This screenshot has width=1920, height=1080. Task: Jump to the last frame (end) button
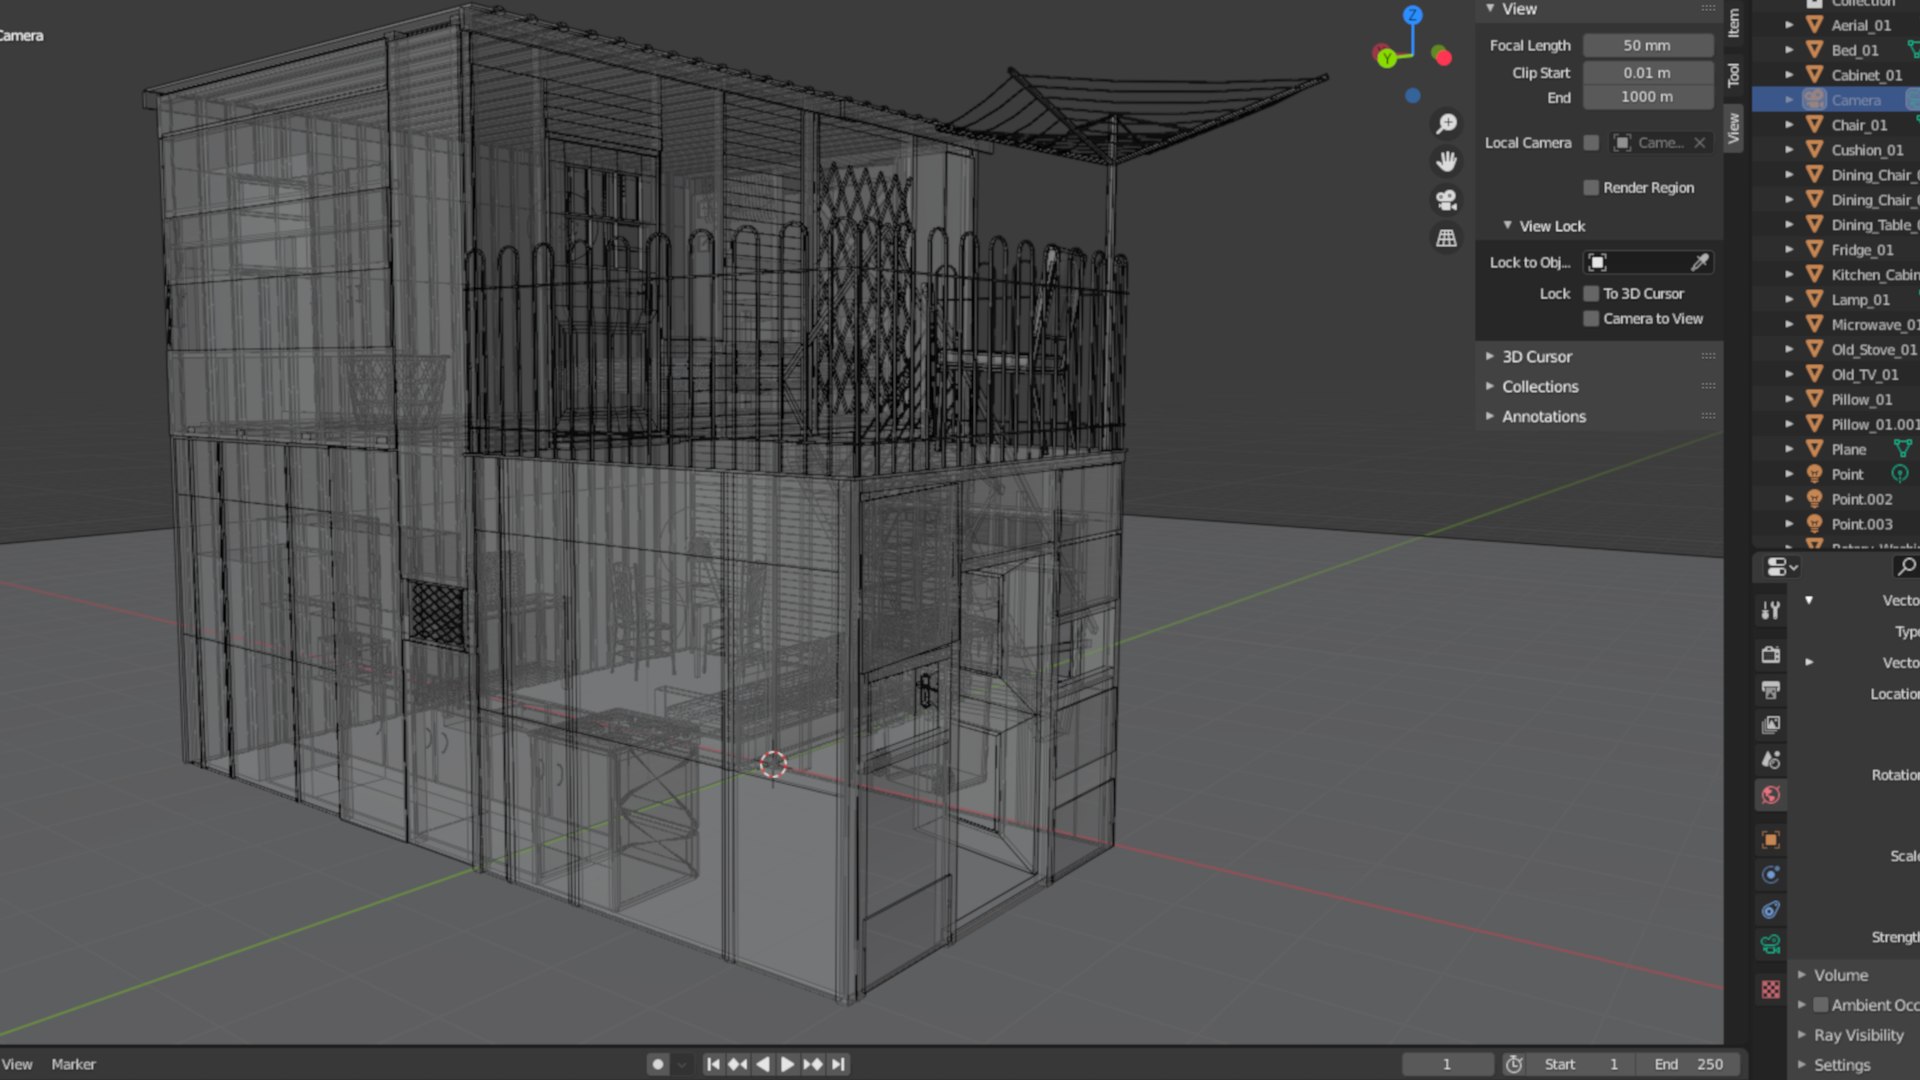point(838,1064)
